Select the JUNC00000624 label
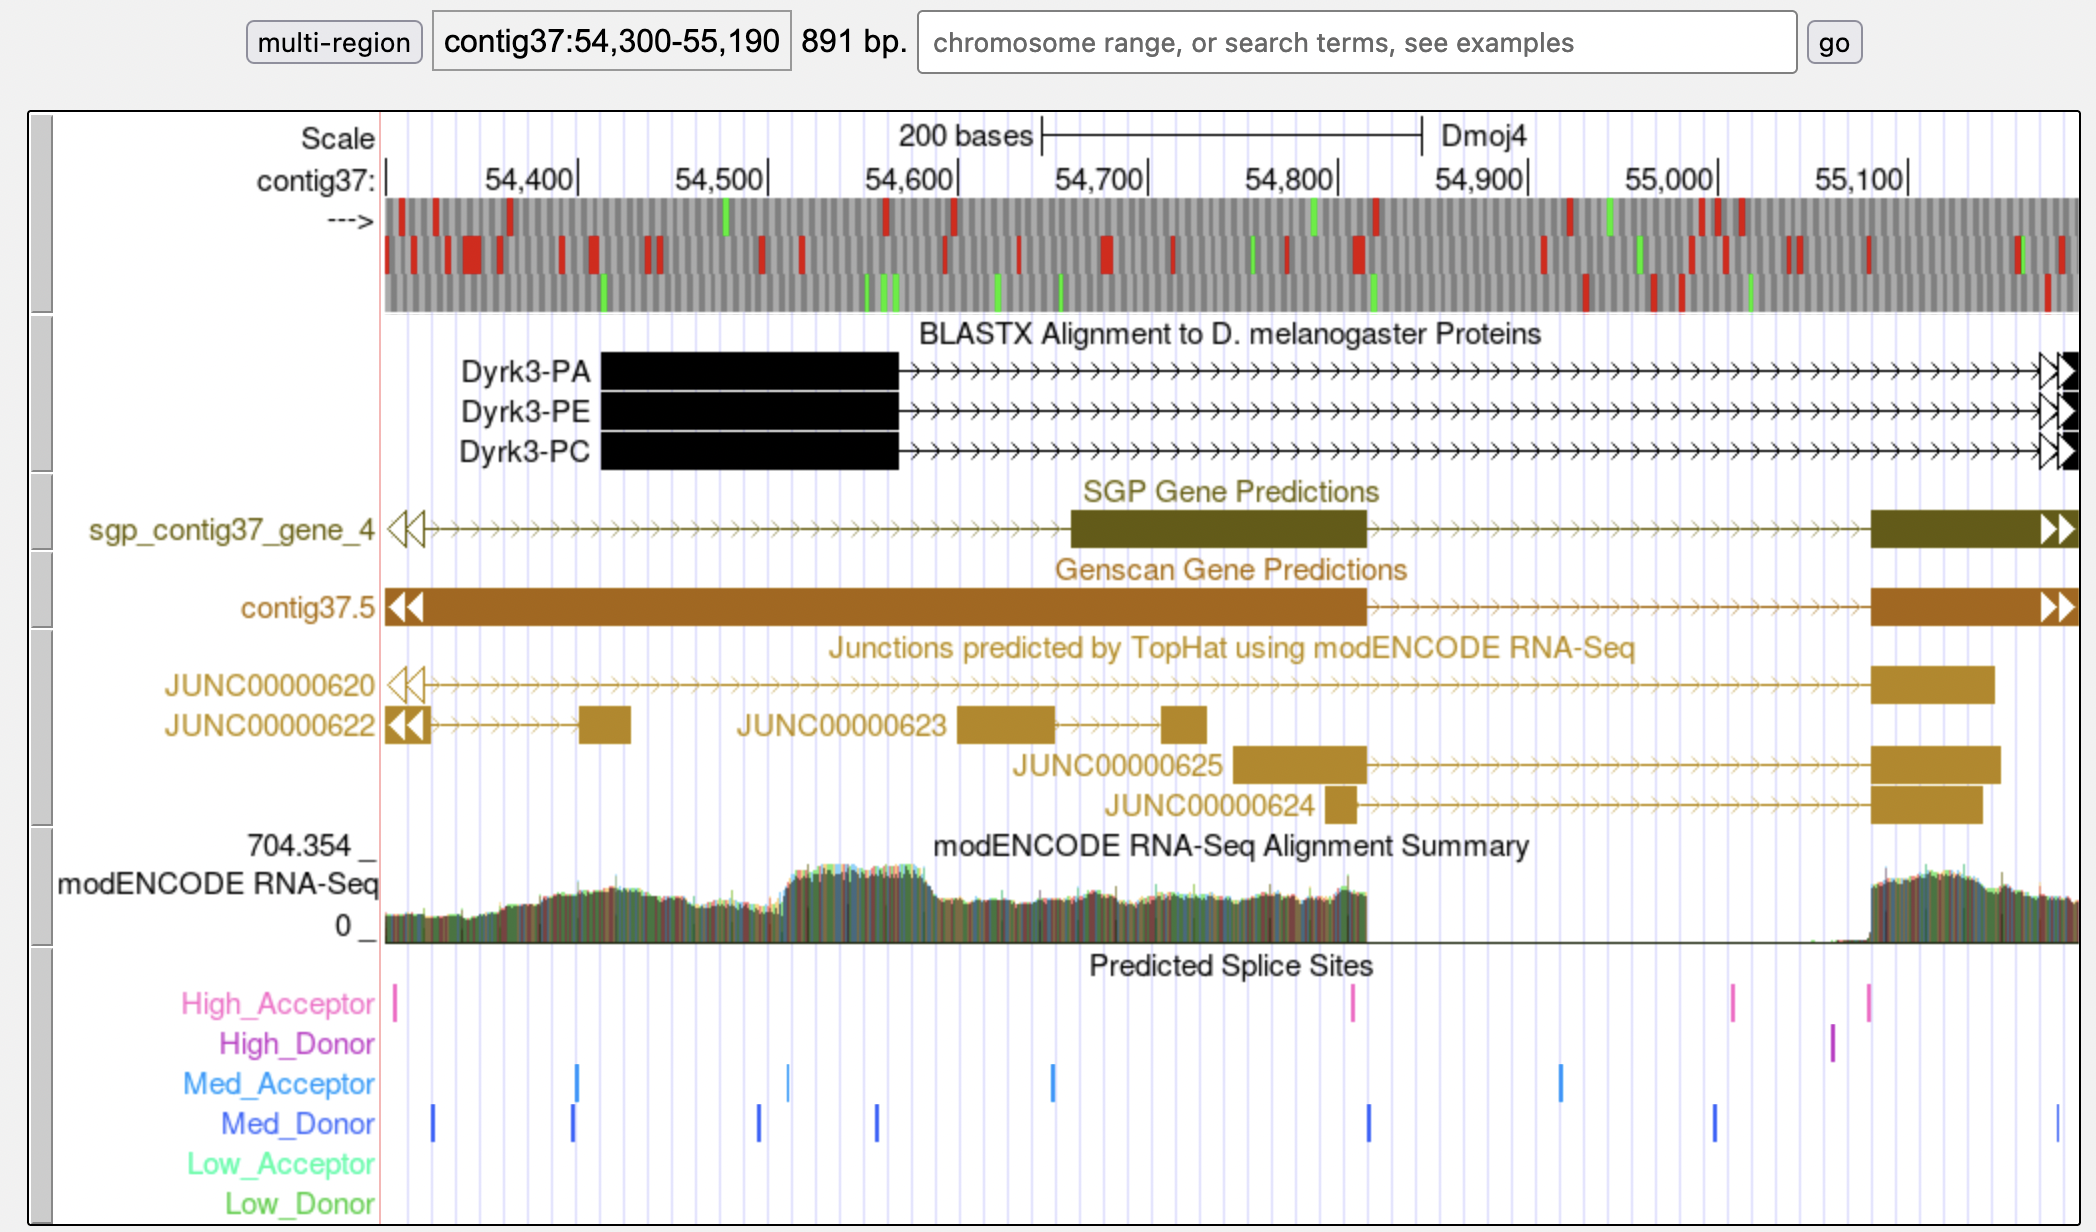The image size is (2096, 1232). coord(1209,805)
